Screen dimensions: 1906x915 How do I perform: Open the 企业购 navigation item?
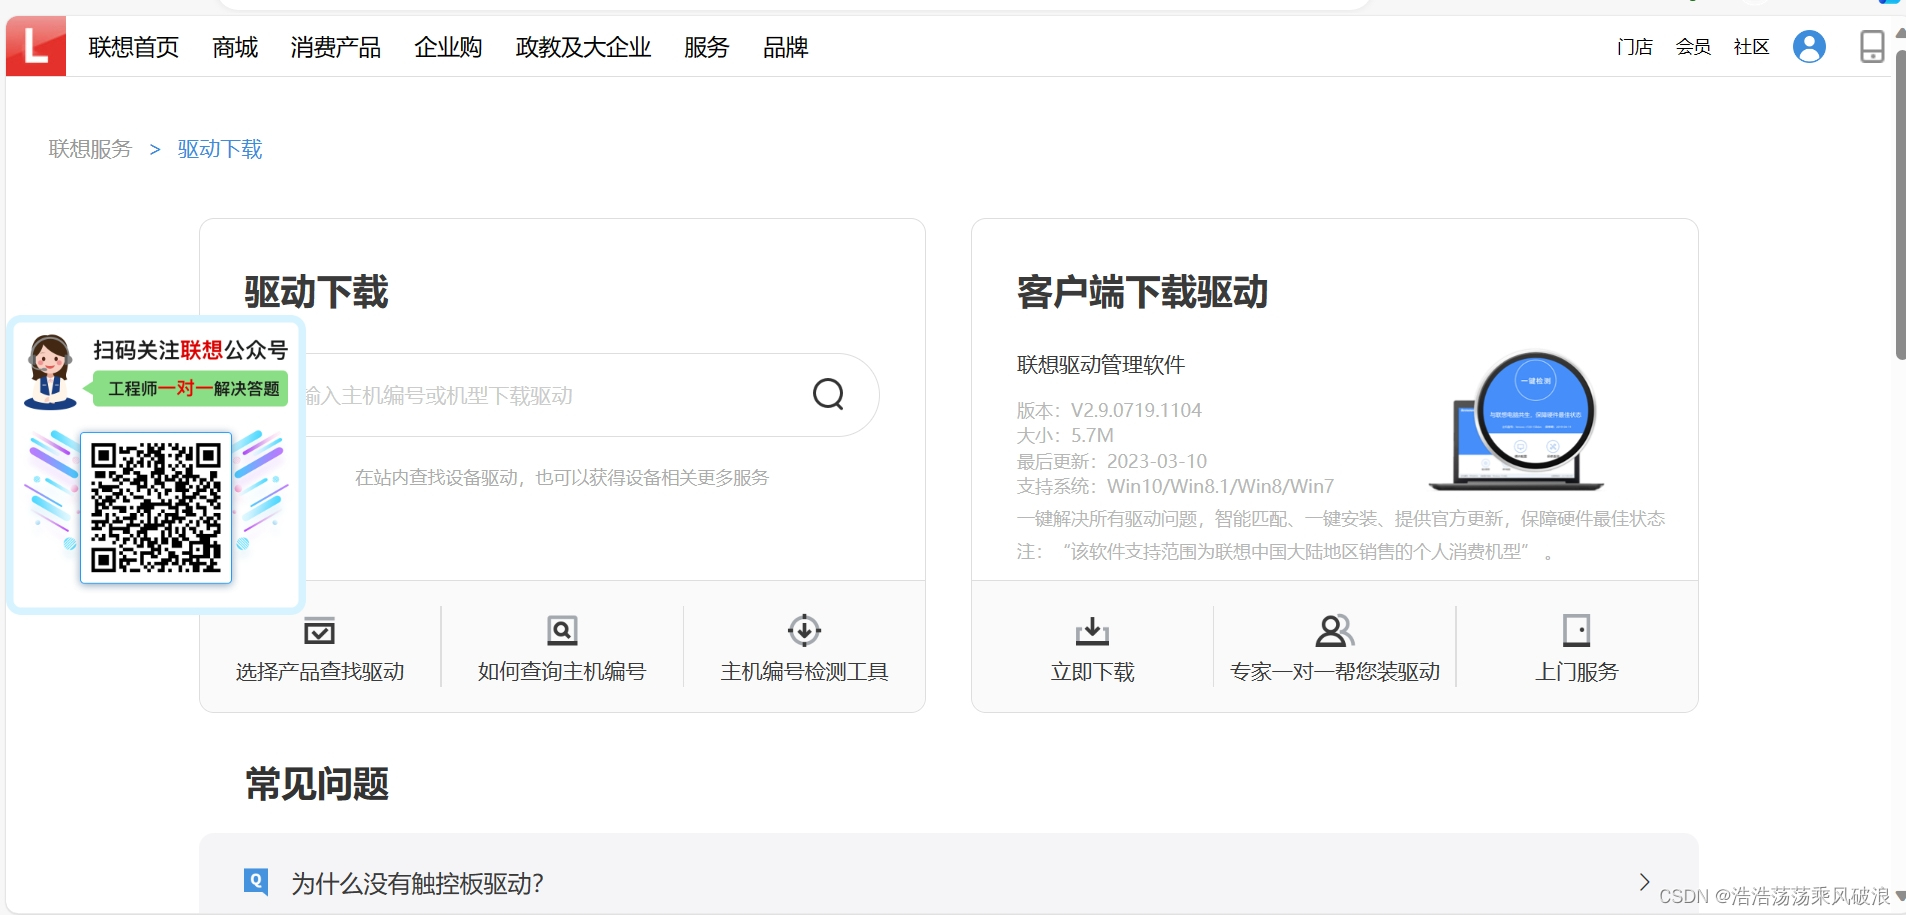click(448, 47)
